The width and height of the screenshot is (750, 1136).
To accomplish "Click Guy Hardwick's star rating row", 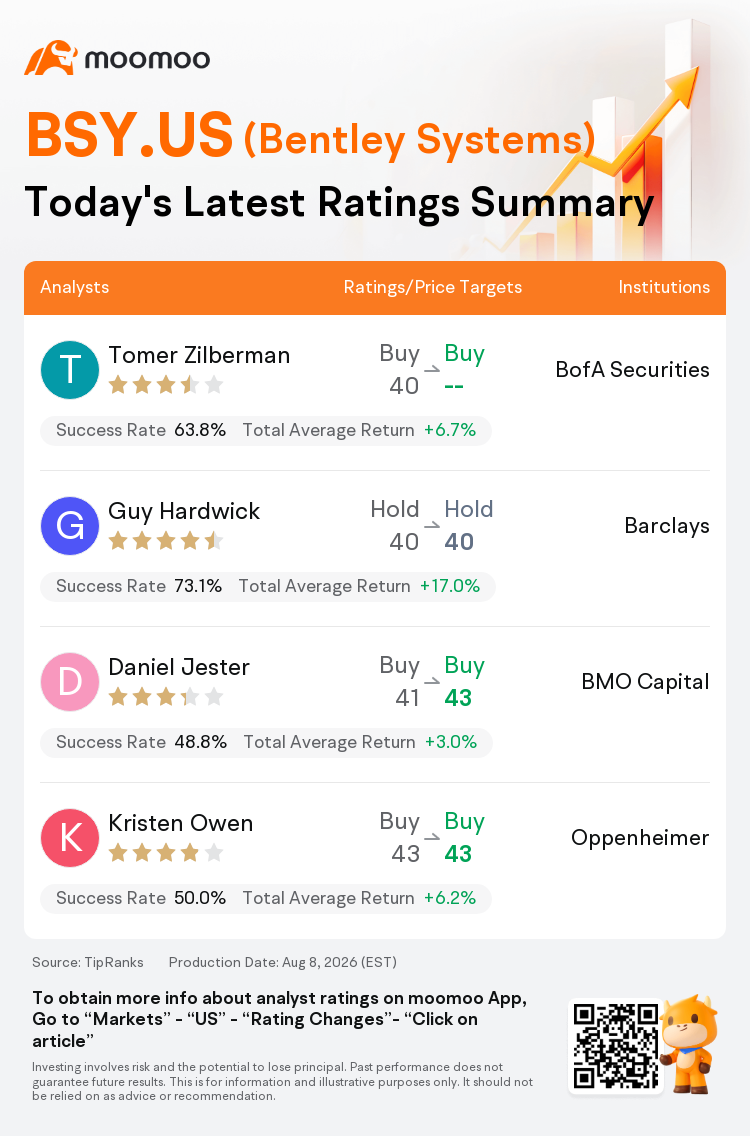I will tap(165, 540).
